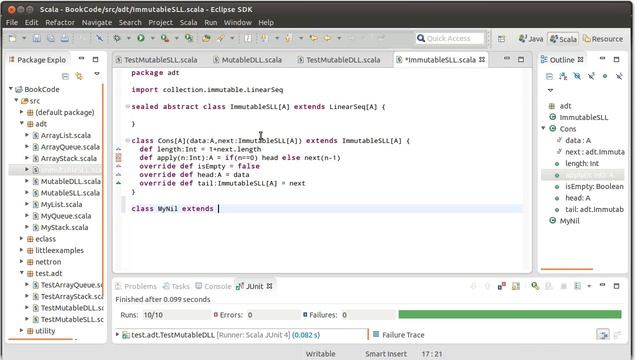Collapse the adt package node
Screen dimensions: 640x360
point(22,123)
